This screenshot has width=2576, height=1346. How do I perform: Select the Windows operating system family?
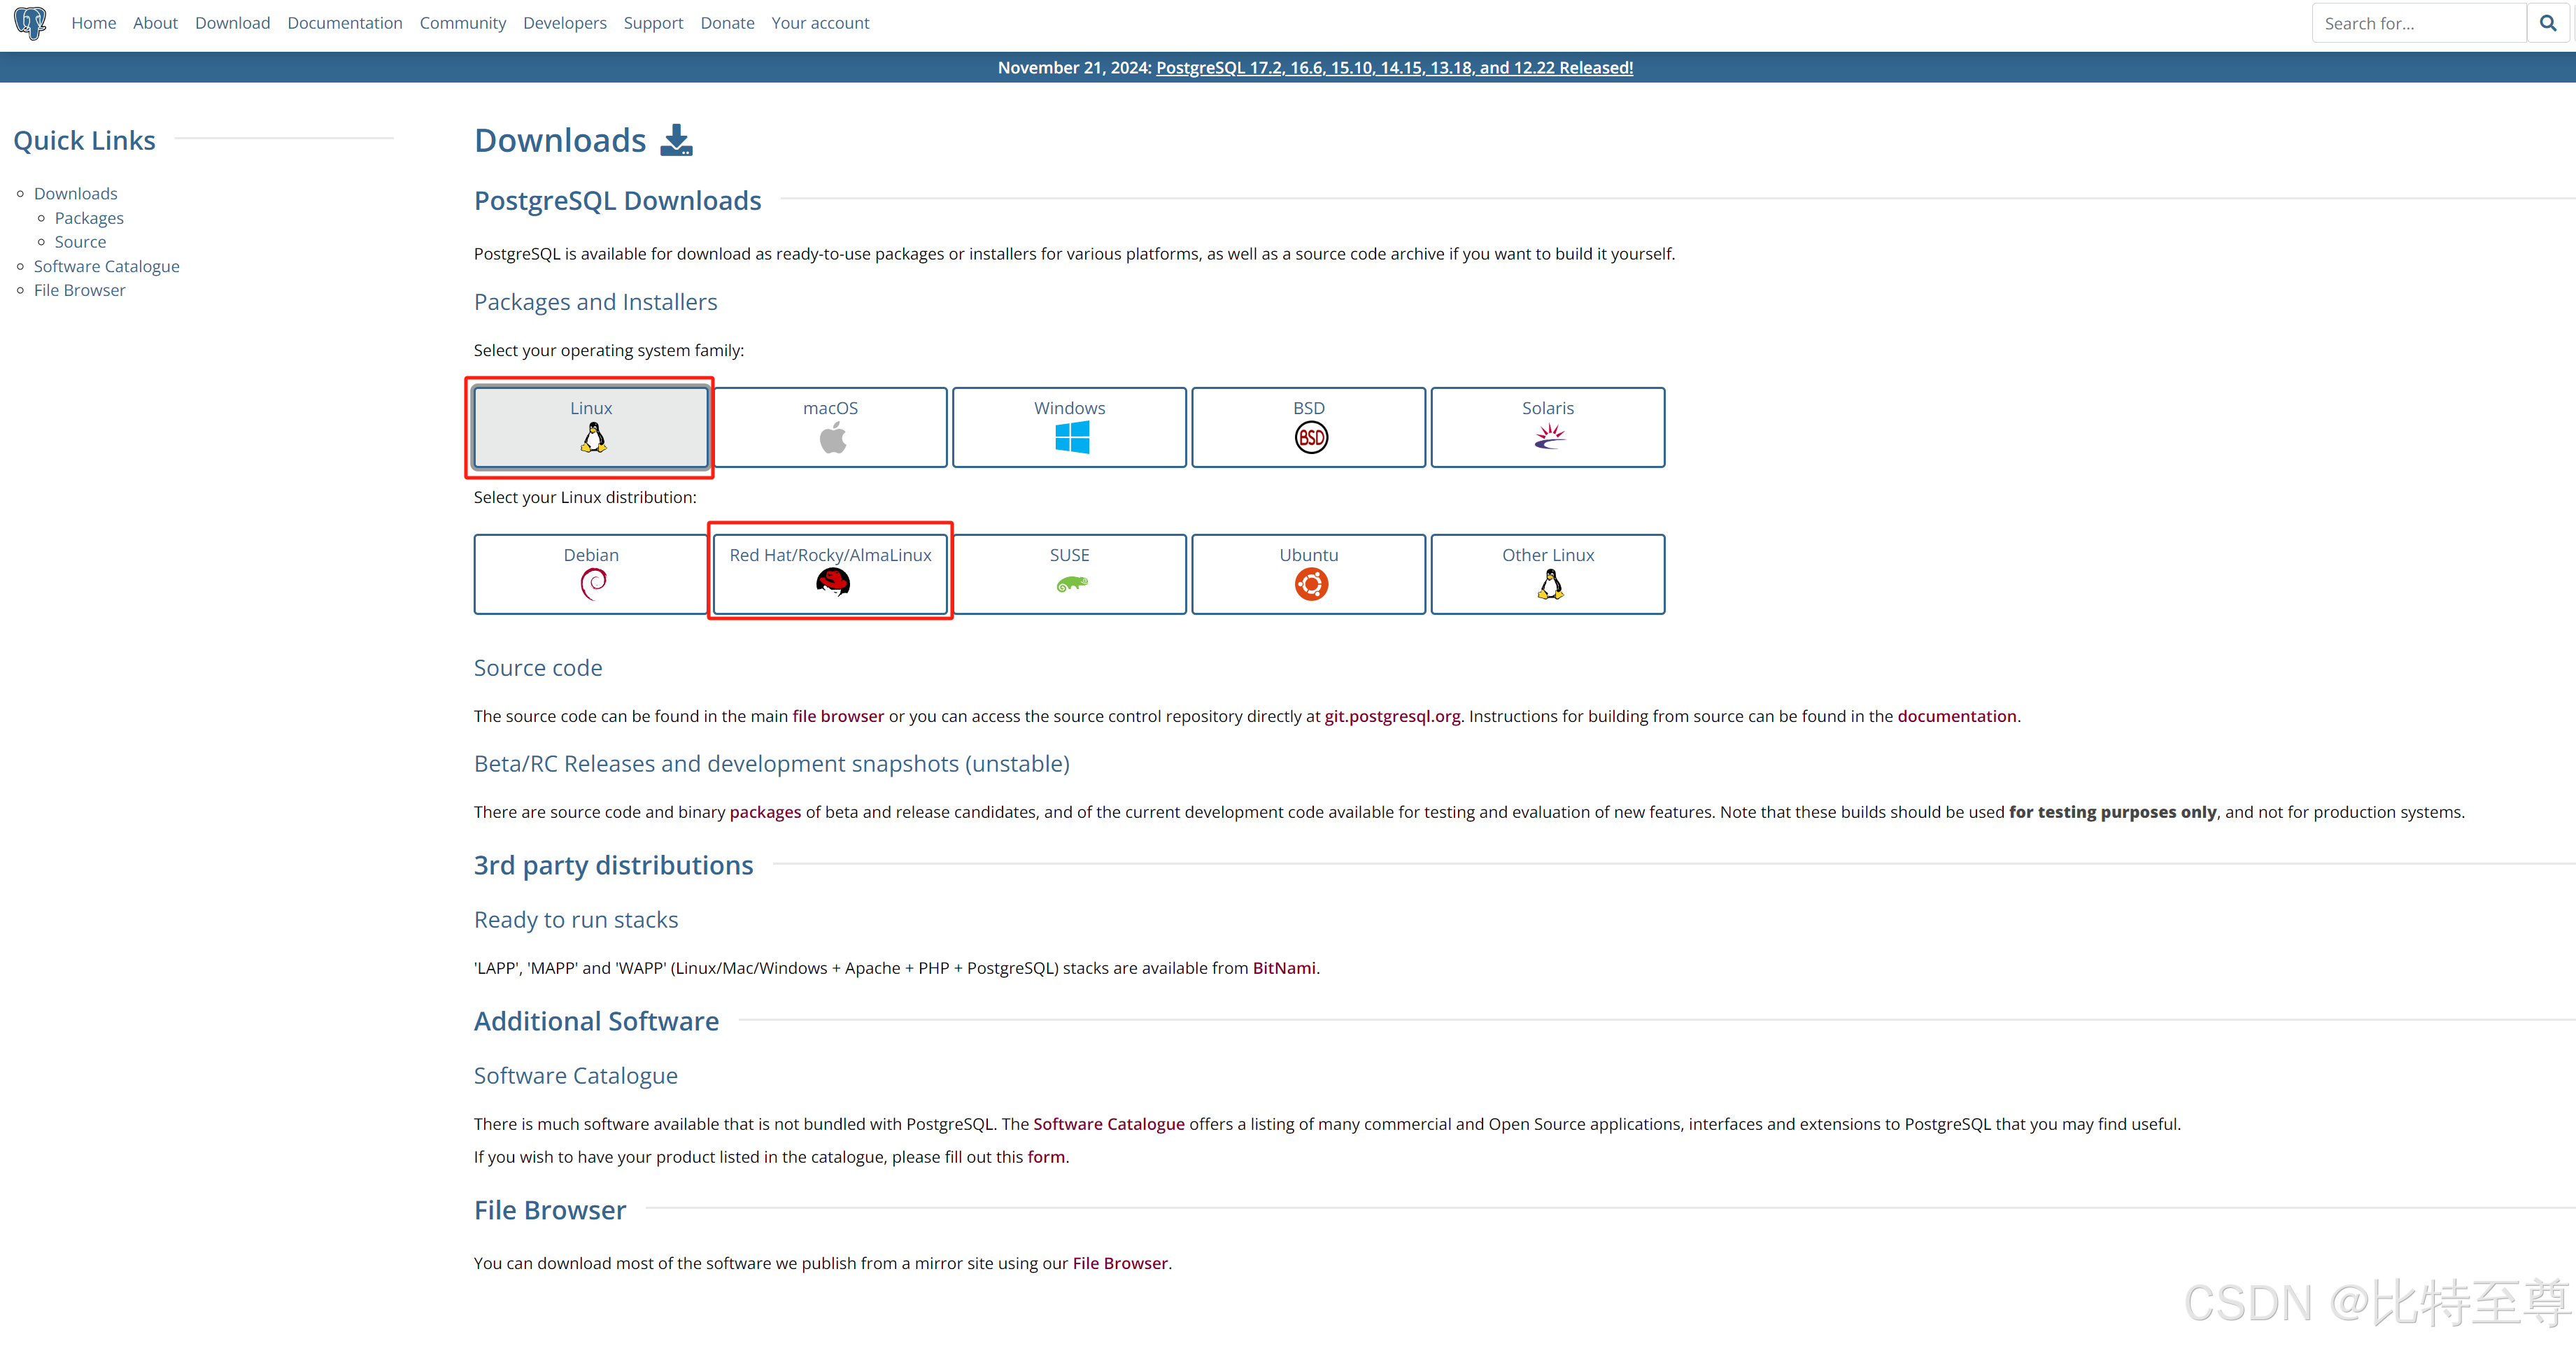[1069, 427]
